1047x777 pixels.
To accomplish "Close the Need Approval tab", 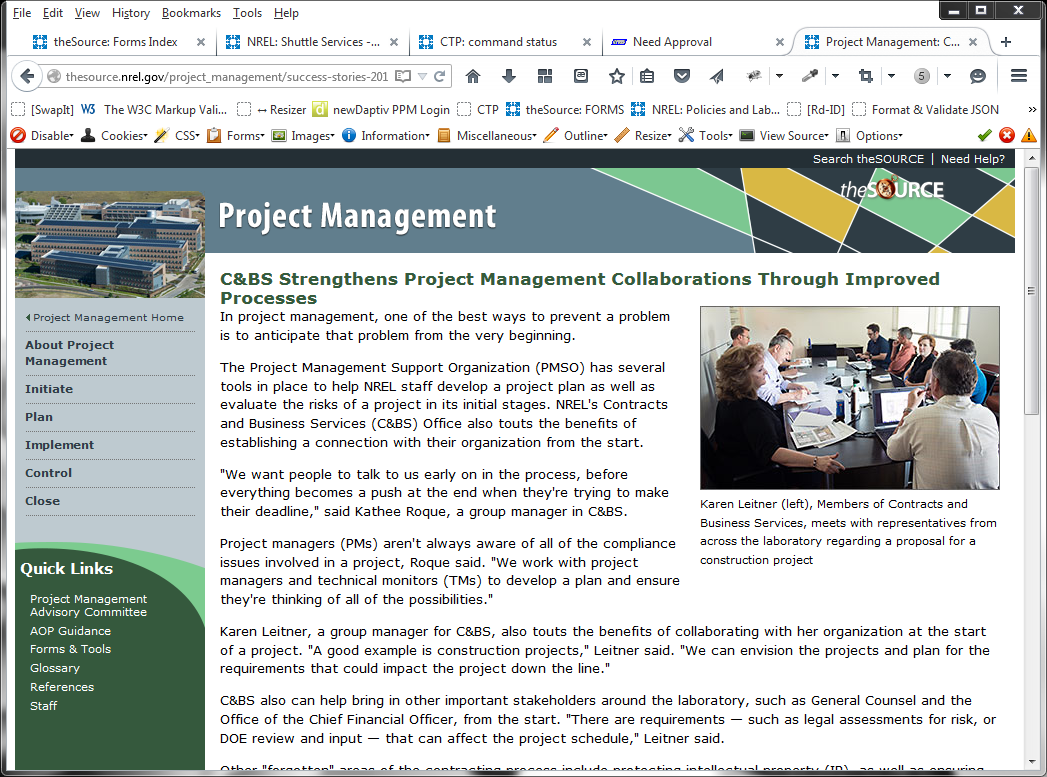I will click(779, 42).
